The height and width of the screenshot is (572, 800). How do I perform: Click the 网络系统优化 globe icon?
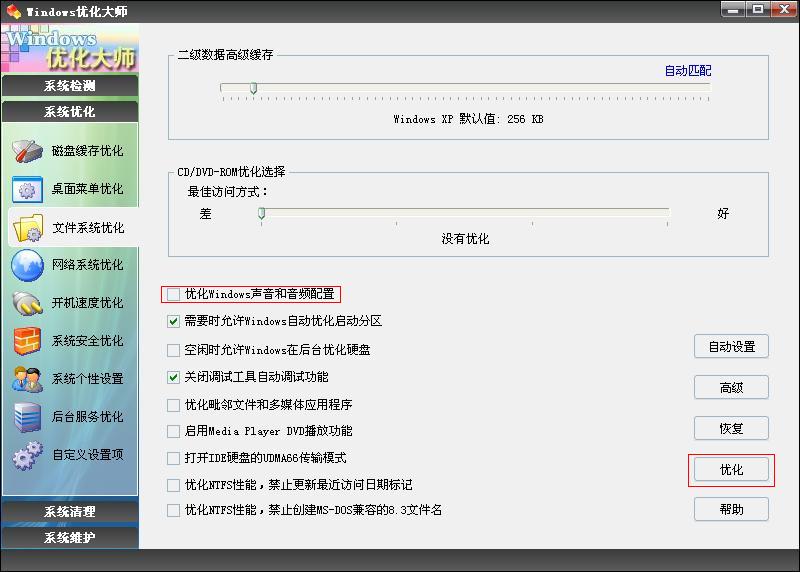coord(27,265)
